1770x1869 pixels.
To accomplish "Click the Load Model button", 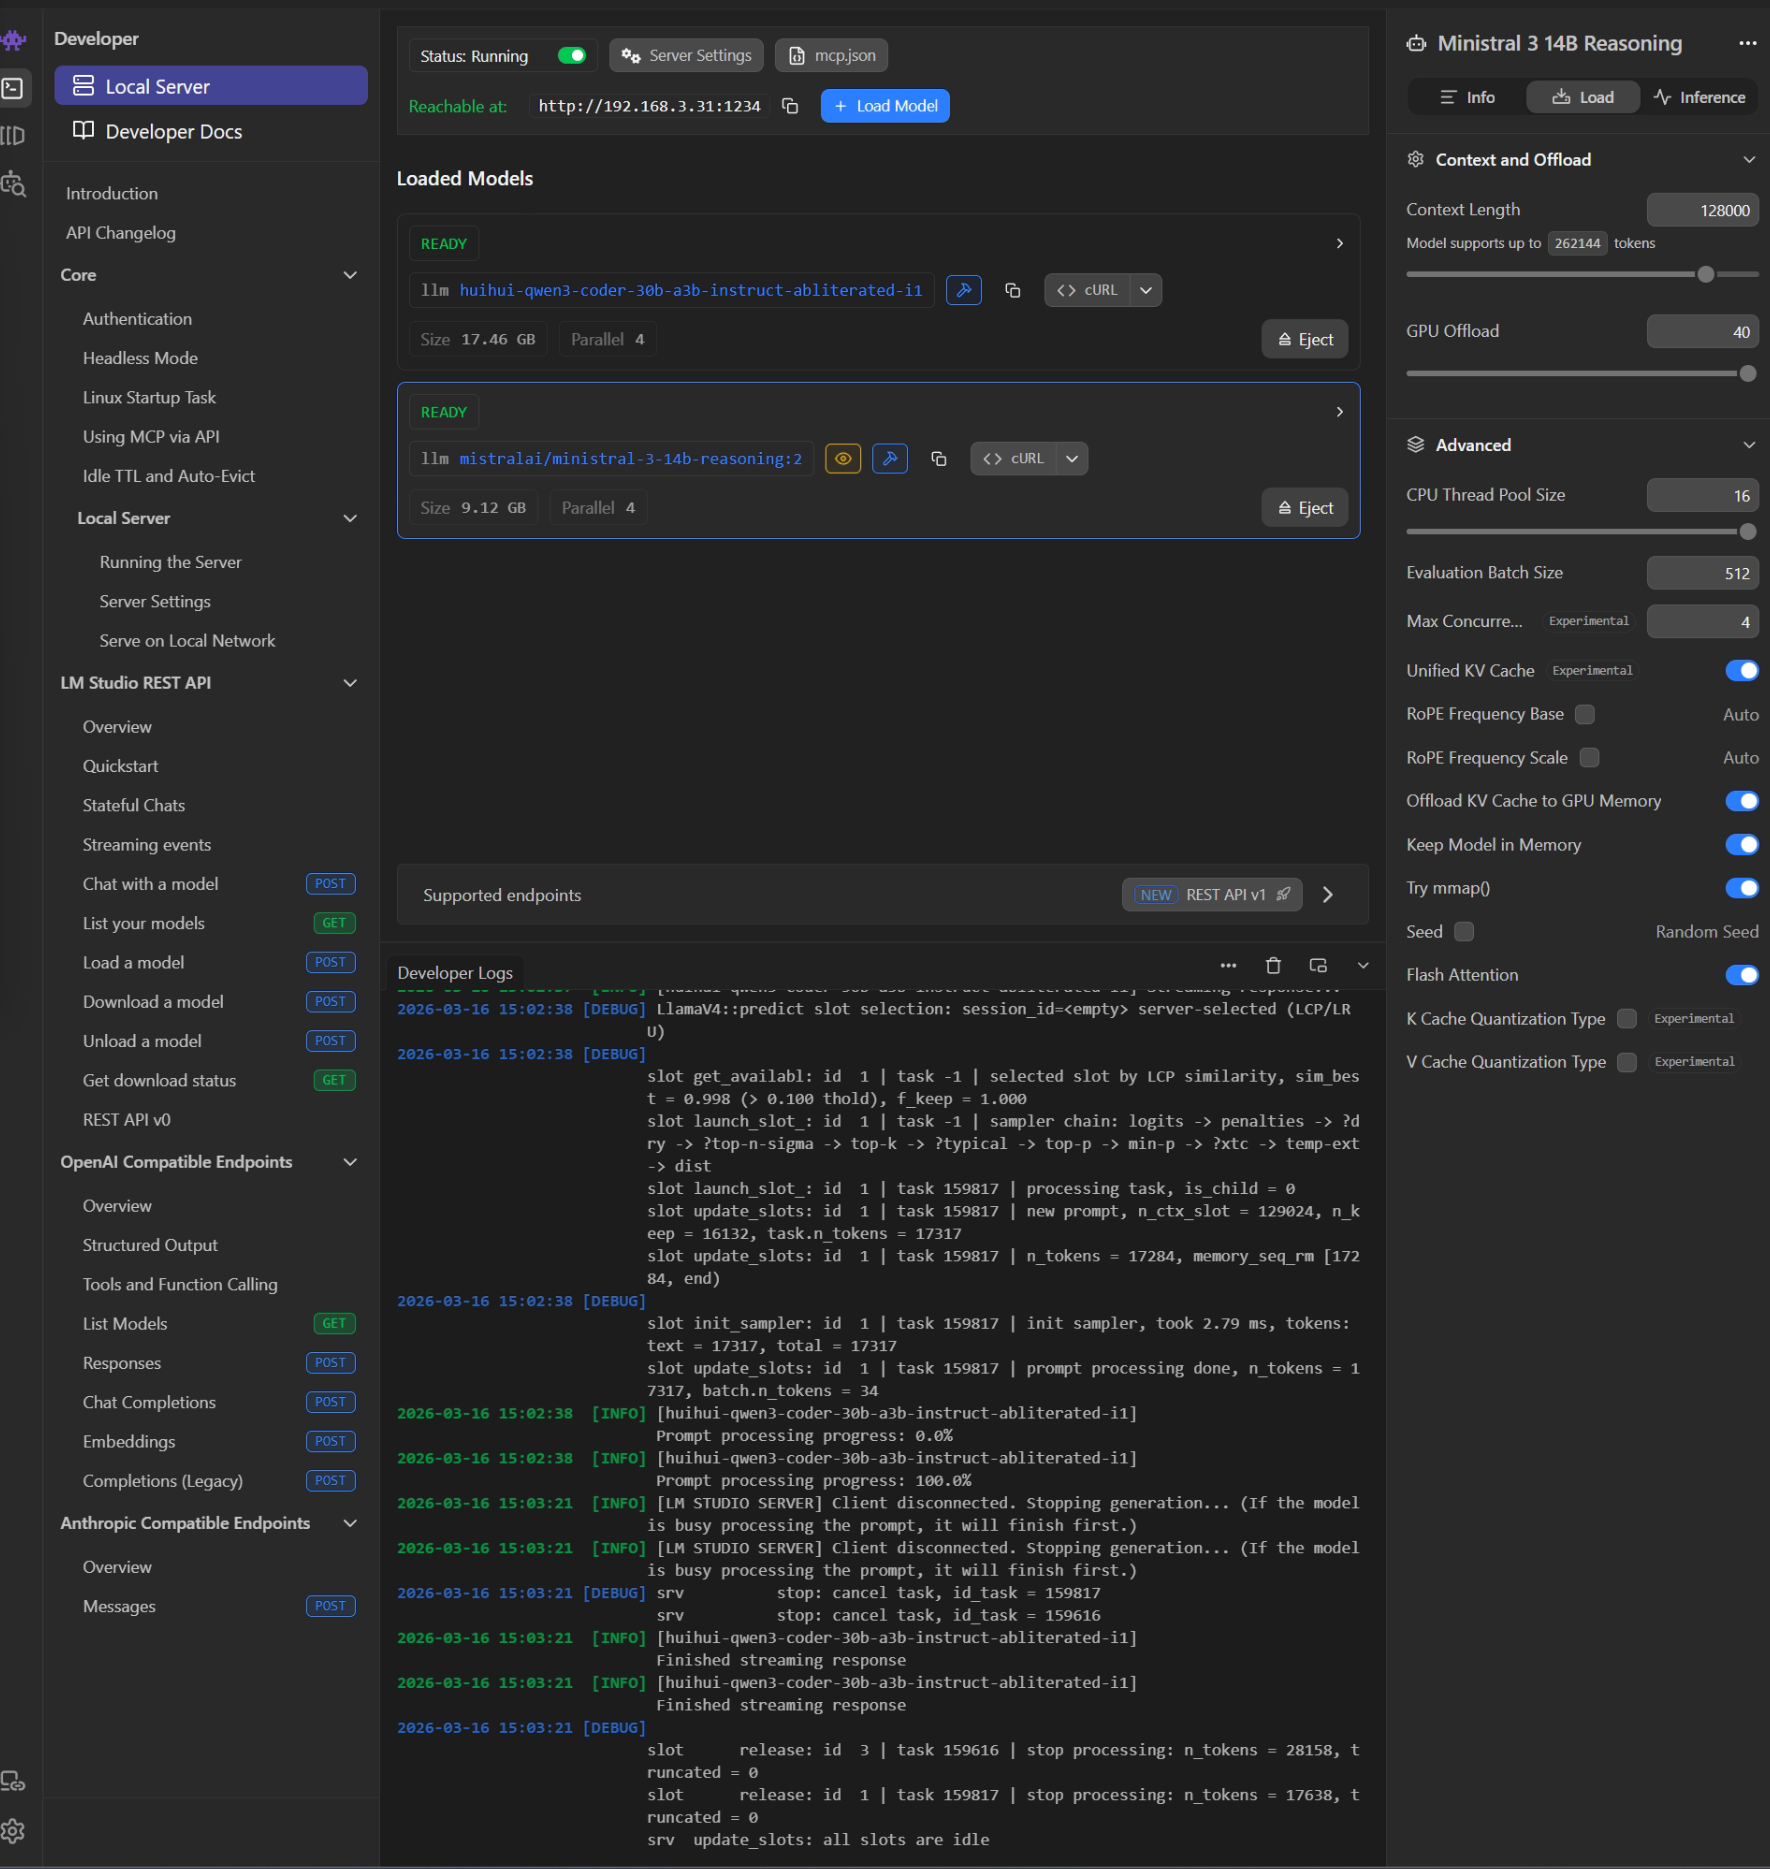I will pyautogui.click(x=885, y=106).
